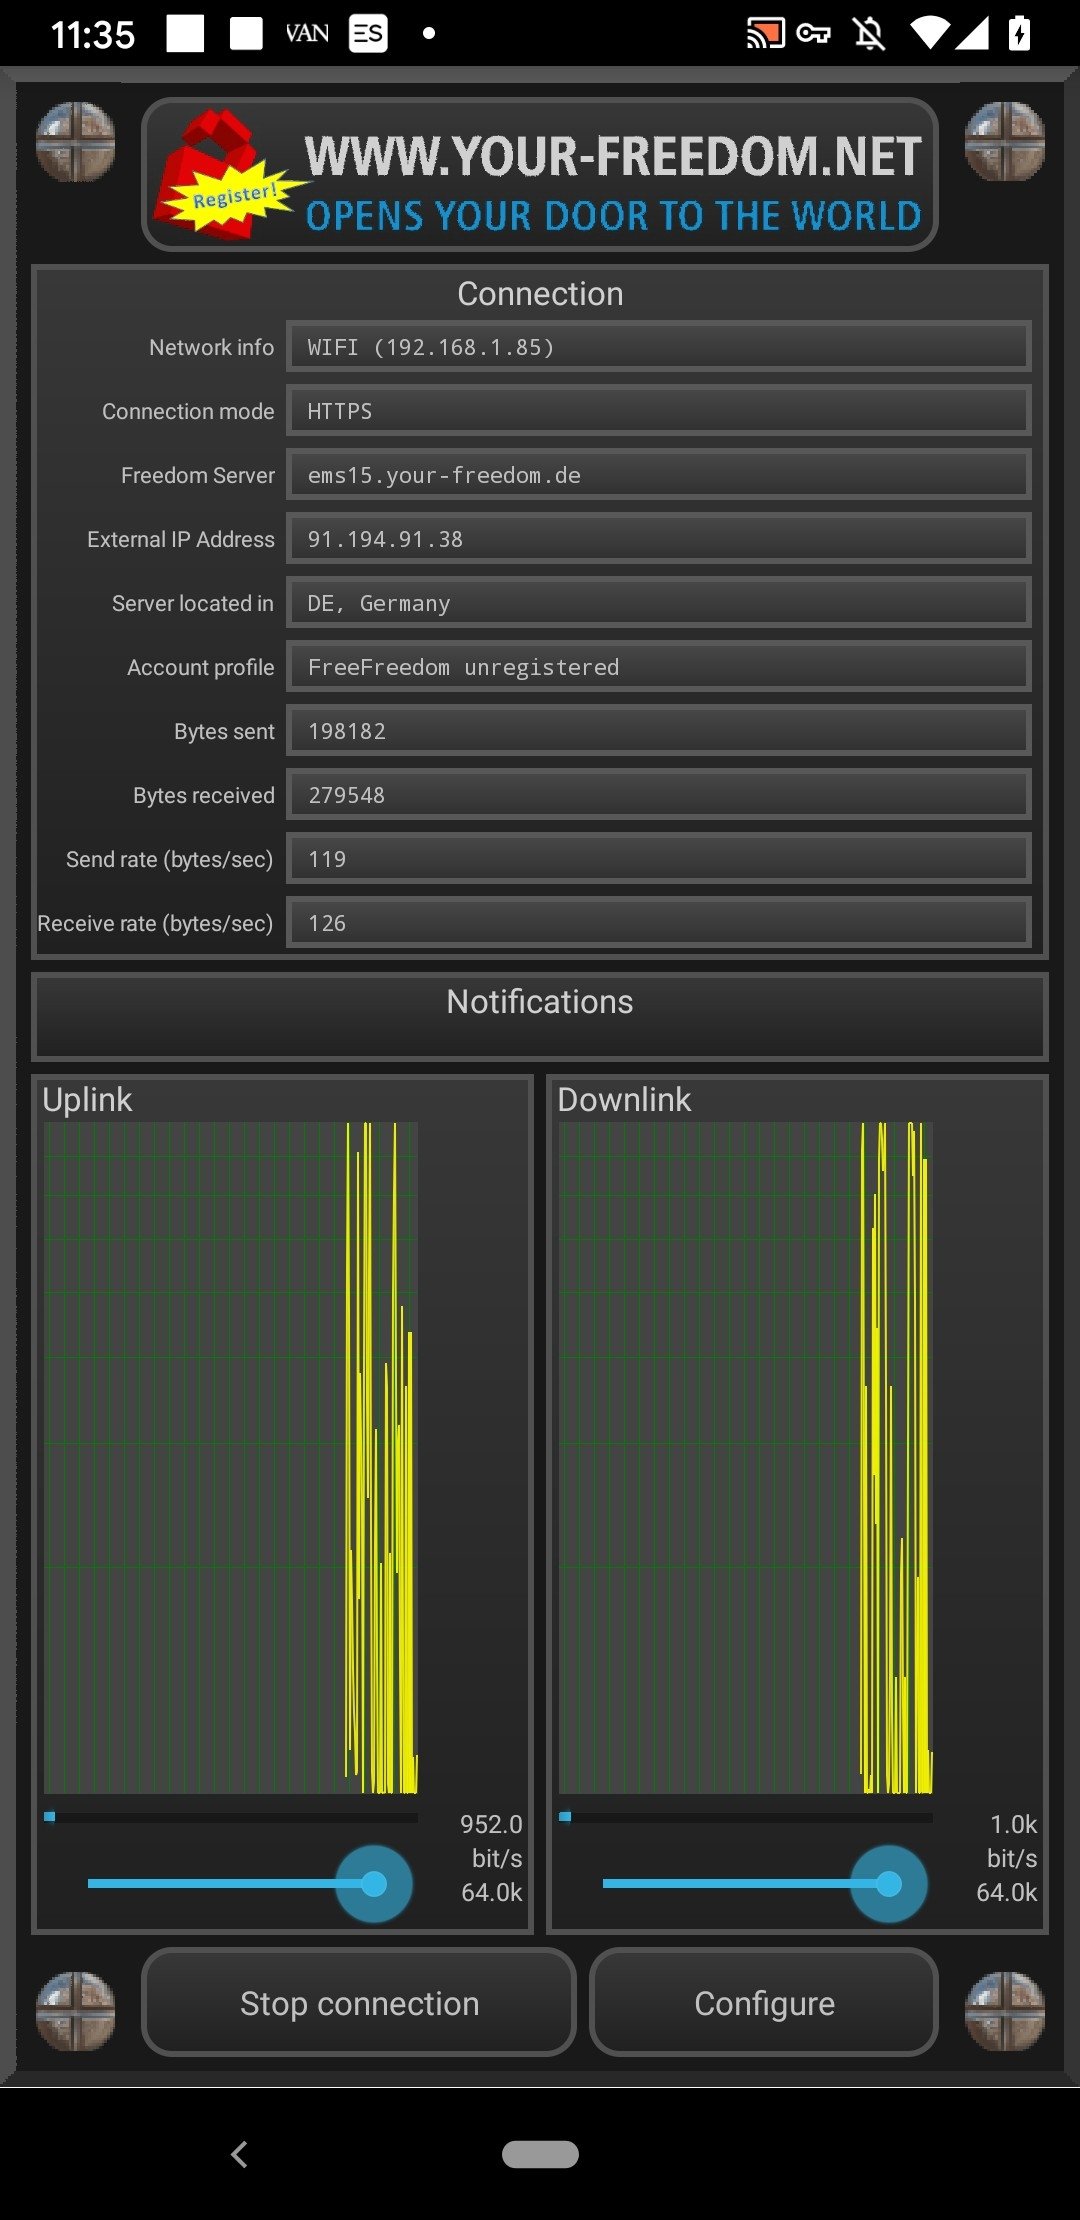Screen dimensions: 1080x2220
Task: Tap the muted notifications bell icon
Action: coord(869,34)
